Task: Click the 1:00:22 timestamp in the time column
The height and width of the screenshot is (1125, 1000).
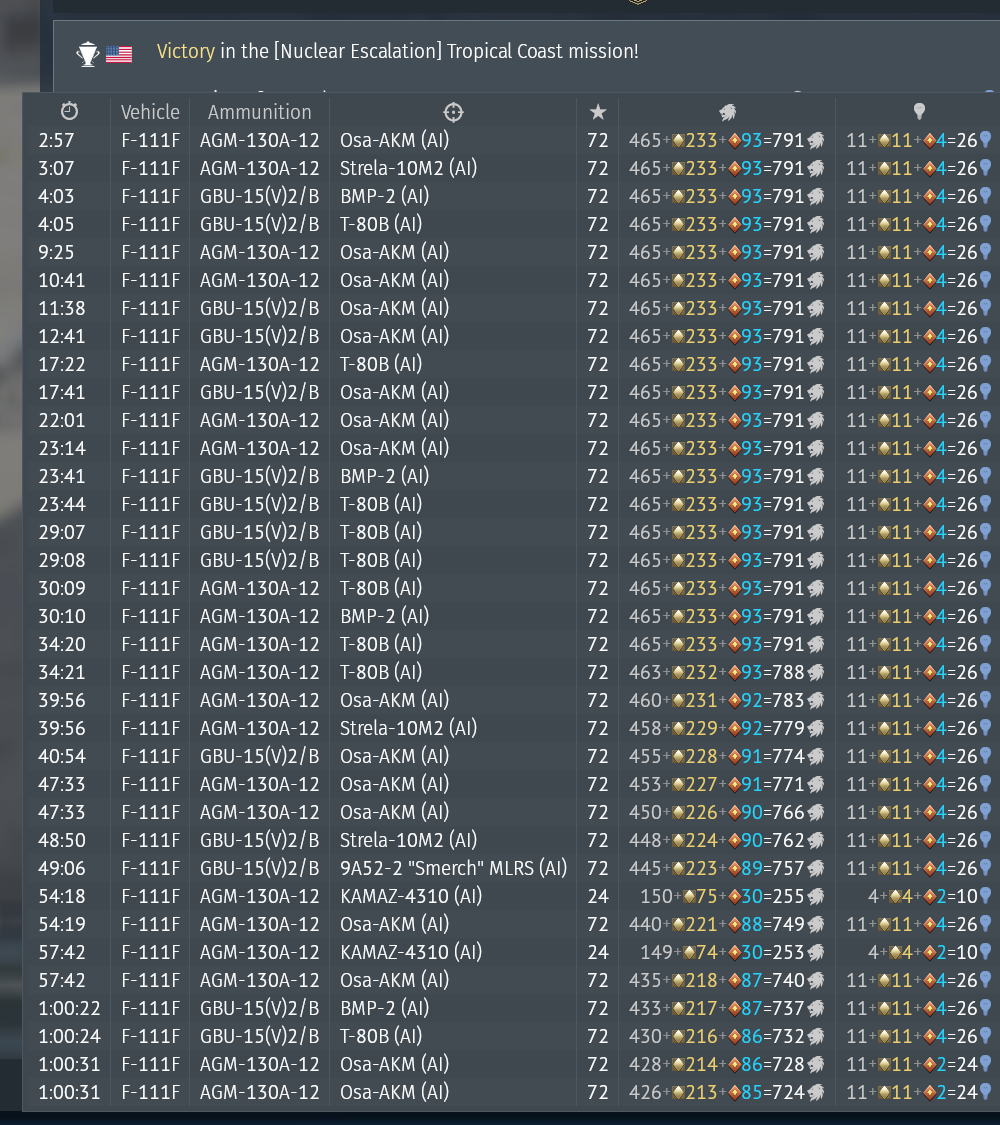Action: tap(70, 1008)
